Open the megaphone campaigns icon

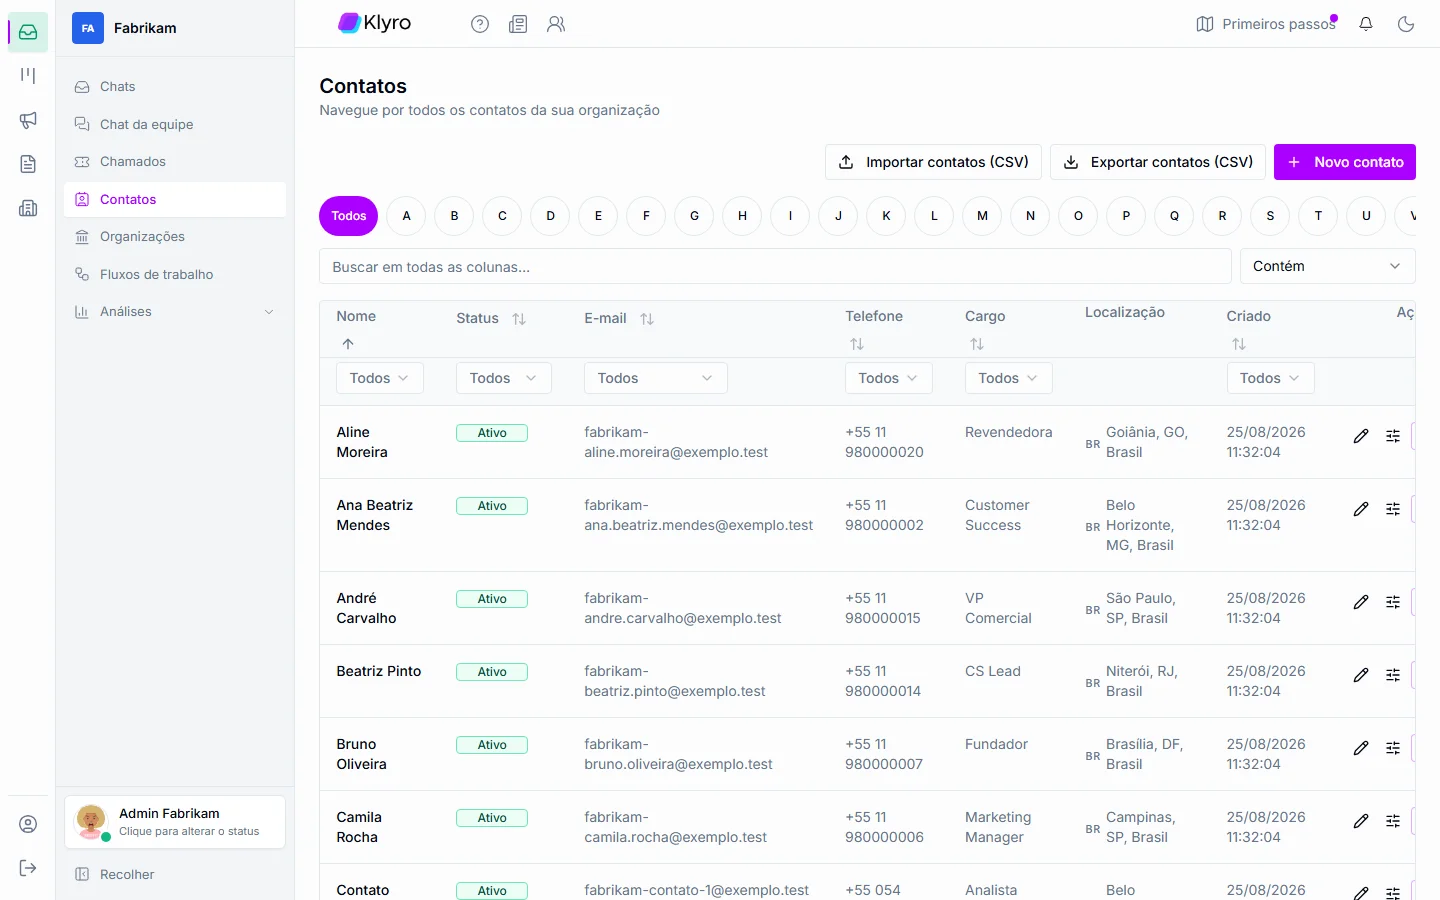[x=28, y=120]
